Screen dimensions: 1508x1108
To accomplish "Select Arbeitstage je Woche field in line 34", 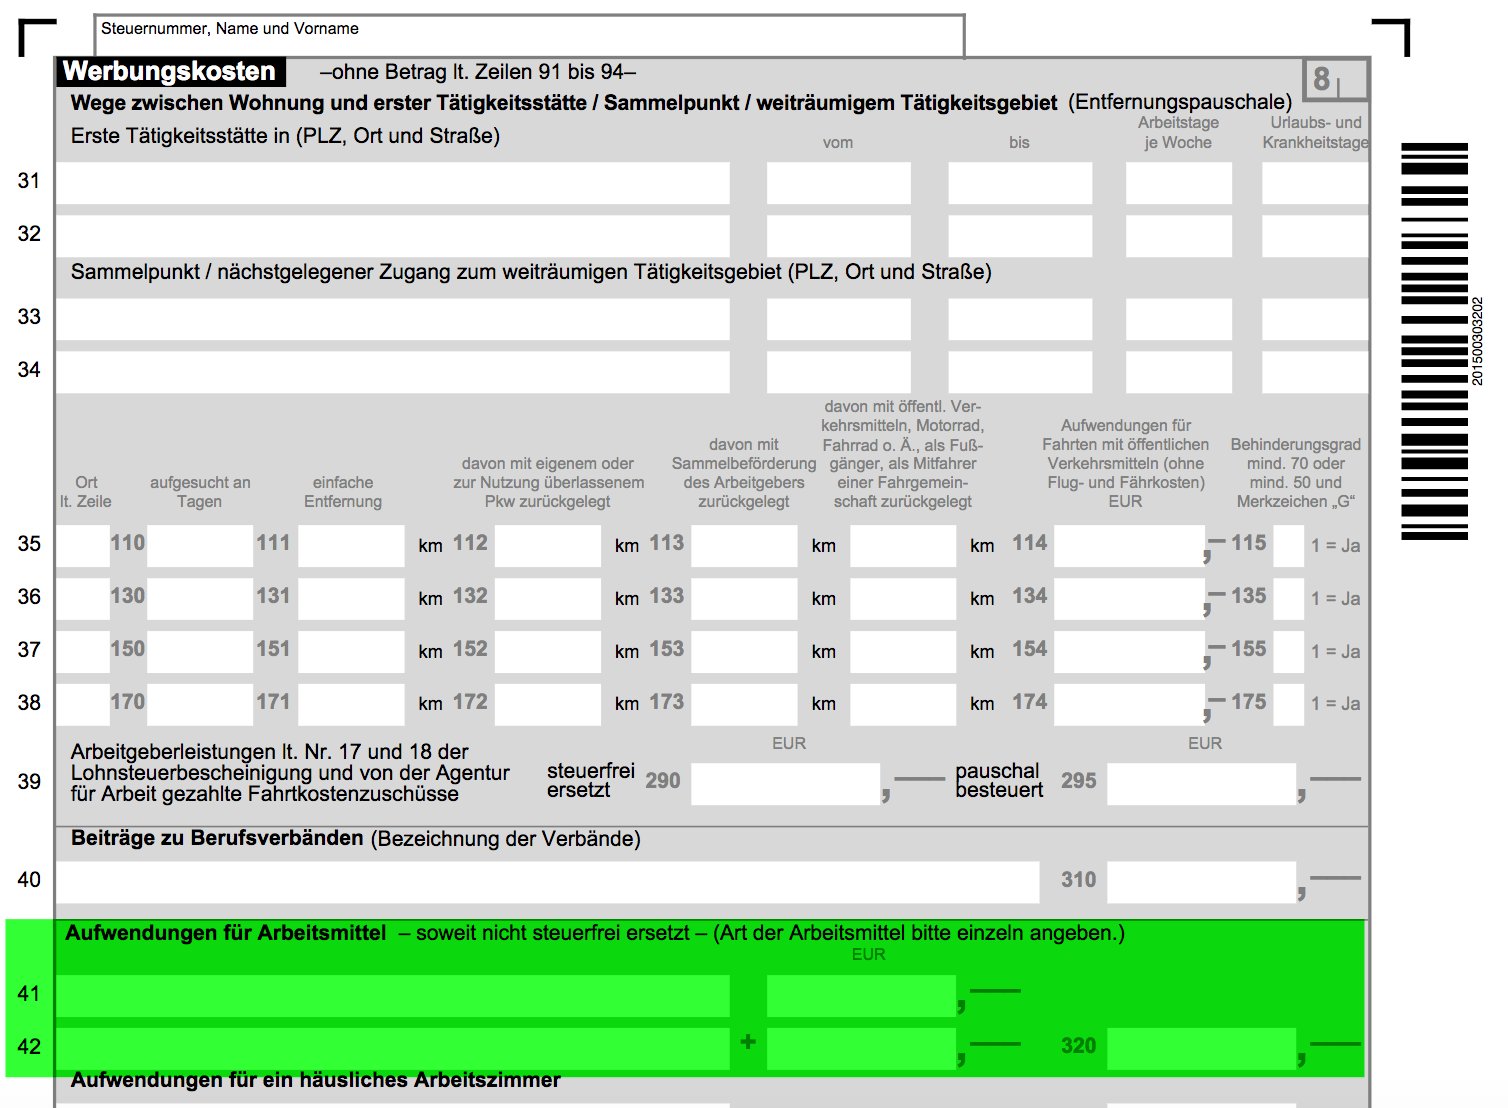I will tap(1179, 372).
